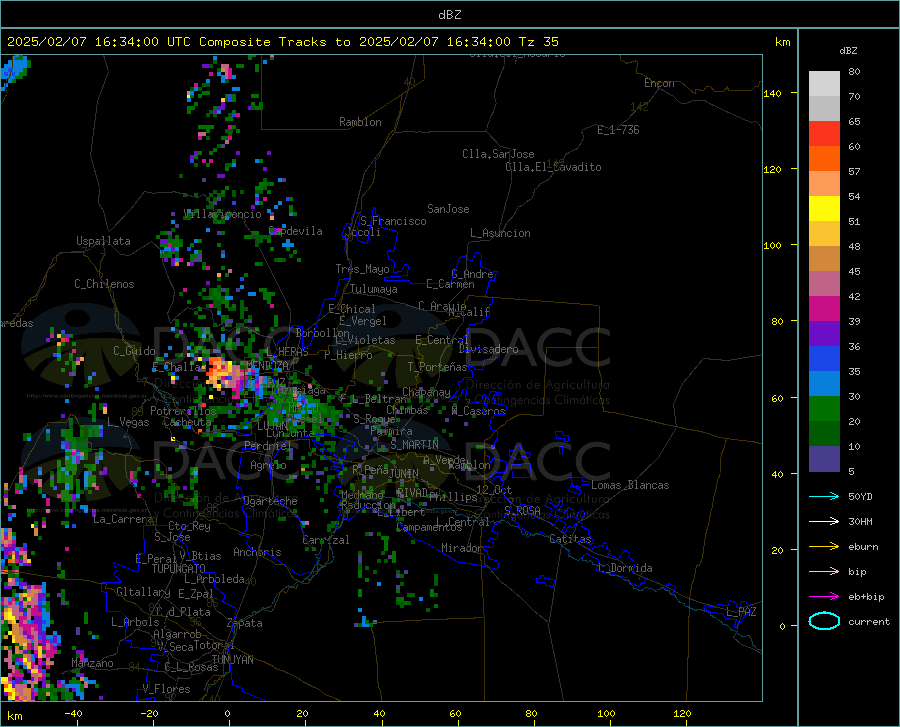Select the yellow 54 dBZ color swatch
The height and width of the screenshot is (727, 900).
824,209
